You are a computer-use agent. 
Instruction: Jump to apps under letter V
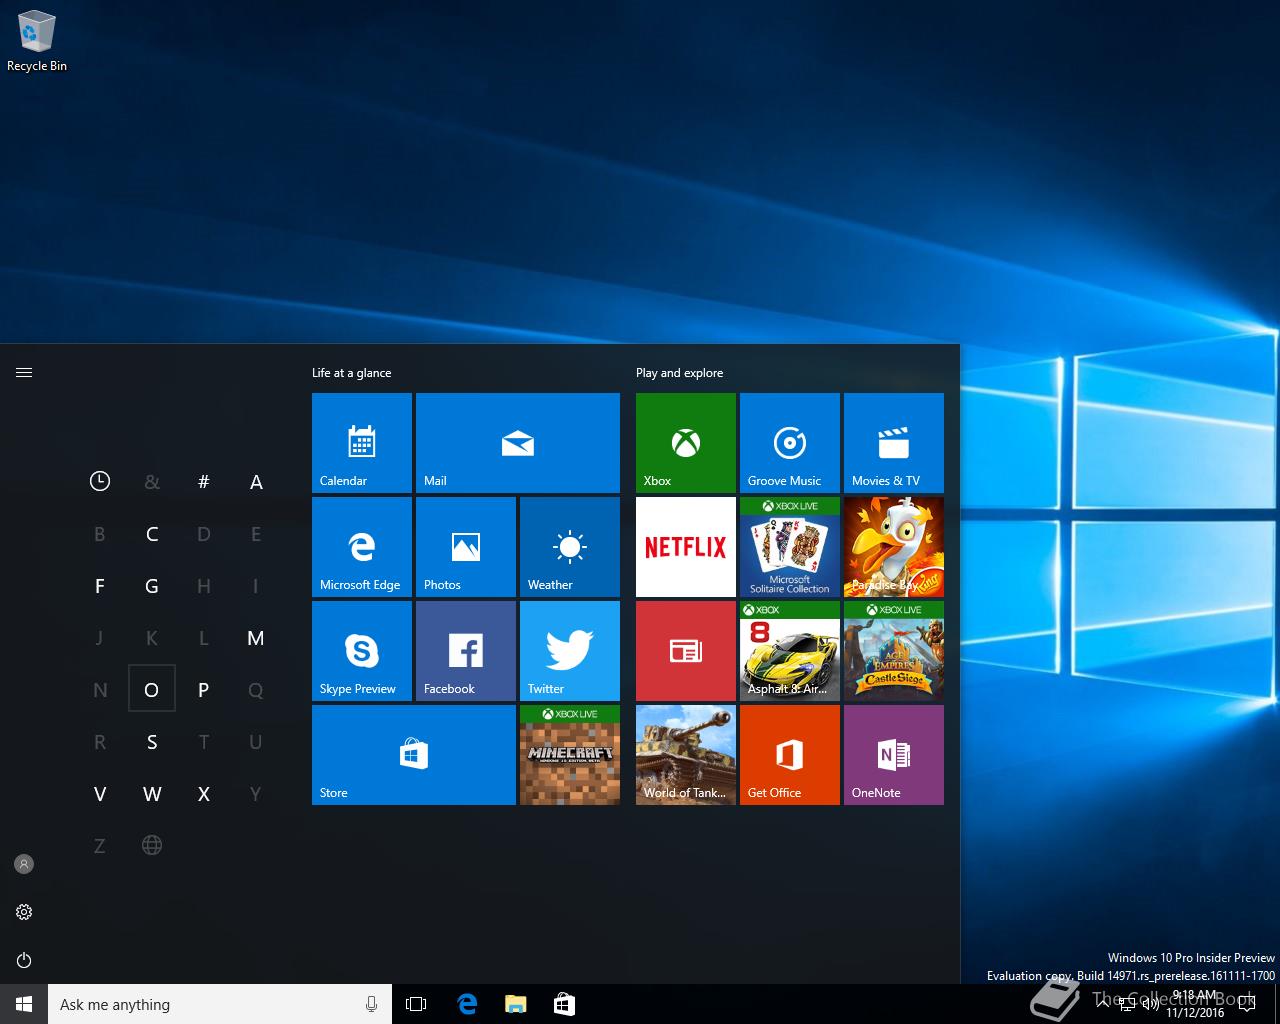point(100,794)
